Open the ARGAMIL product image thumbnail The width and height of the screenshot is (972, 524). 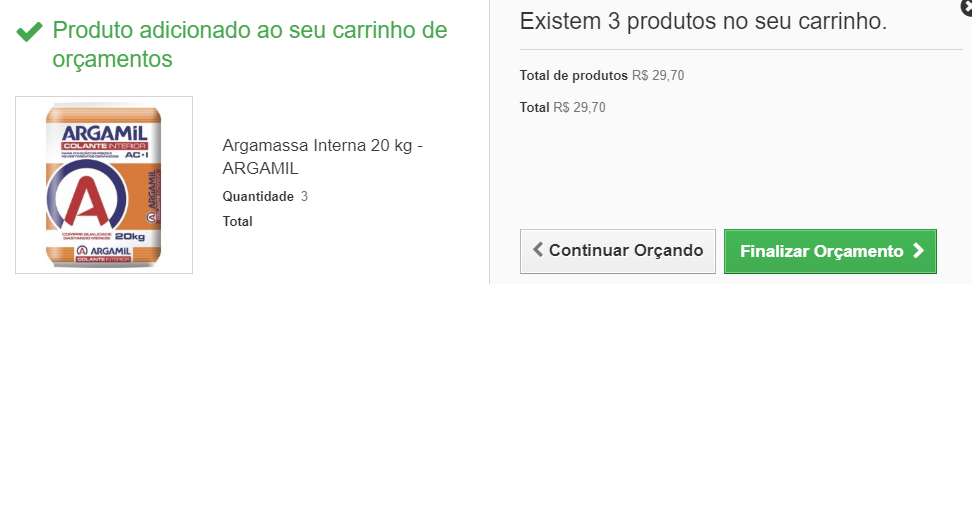(104, 185)
